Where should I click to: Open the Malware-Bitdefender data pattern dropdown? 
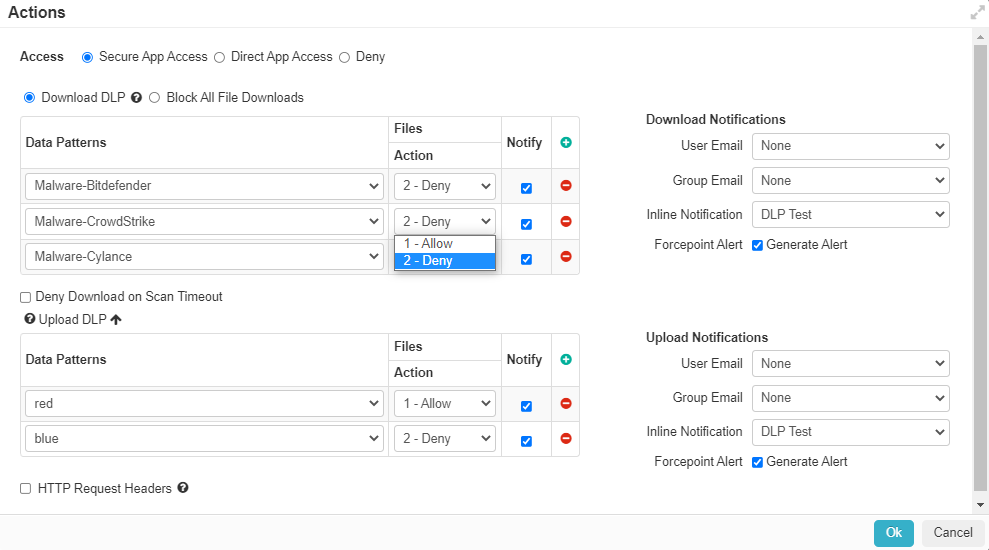pyautogui.click(x=203, y=186)
